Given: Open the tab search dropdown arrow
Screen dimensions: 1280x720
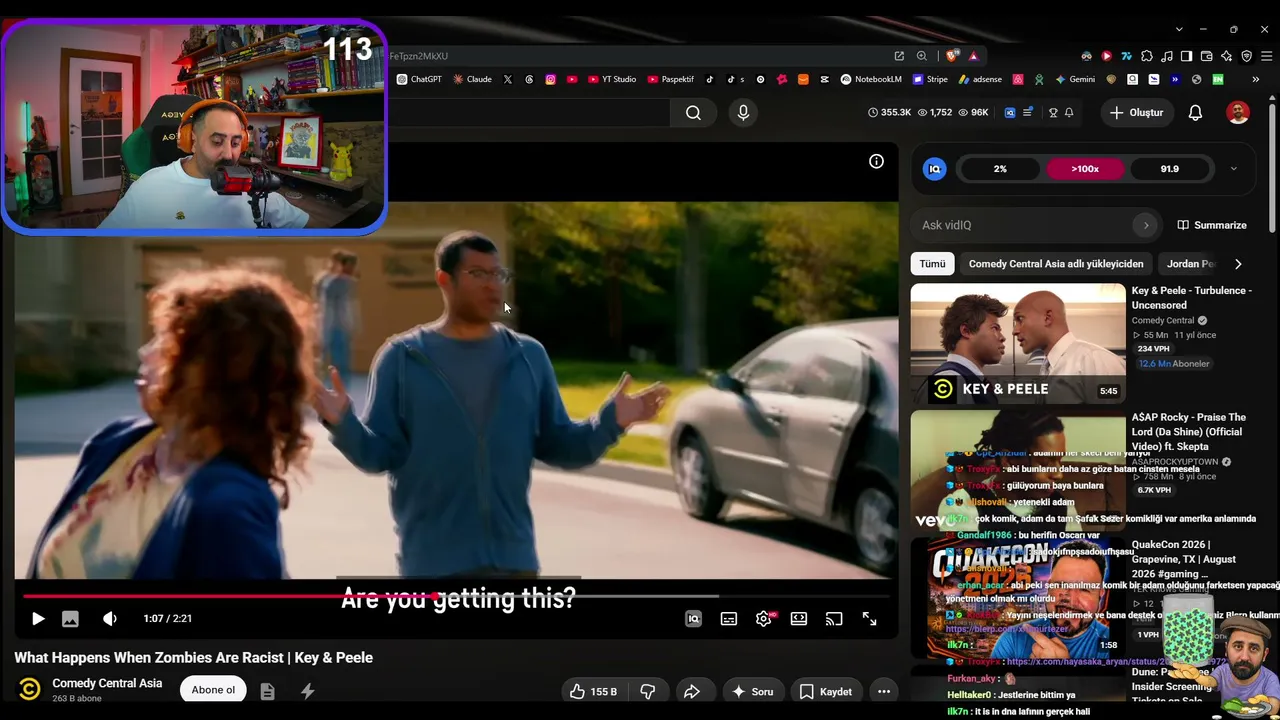Looking at the screenshot, I should [1179, 29].
